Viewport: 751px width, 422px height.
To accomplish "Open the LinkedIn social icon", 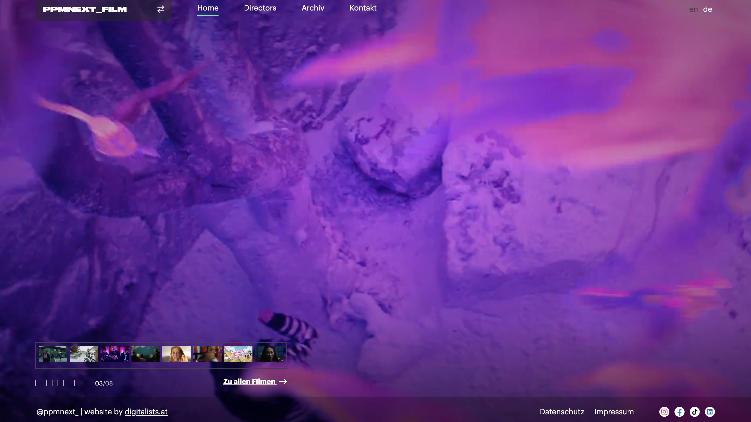I will [x=710, y=412].
